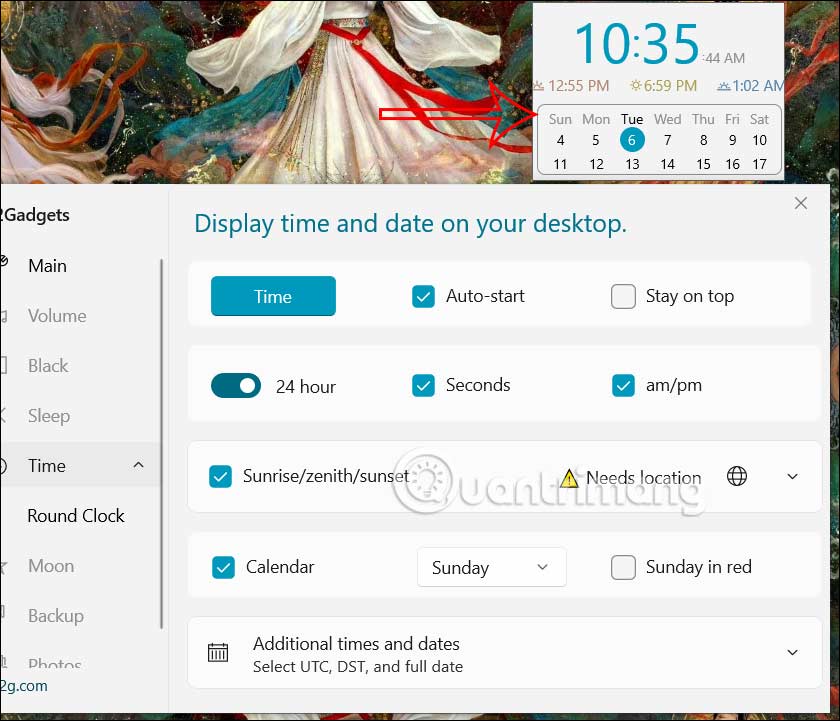Click date 13 in the calendar widget
Image resolution: width=840 pixels, height=721 pixels.
[x=632, y=164]
